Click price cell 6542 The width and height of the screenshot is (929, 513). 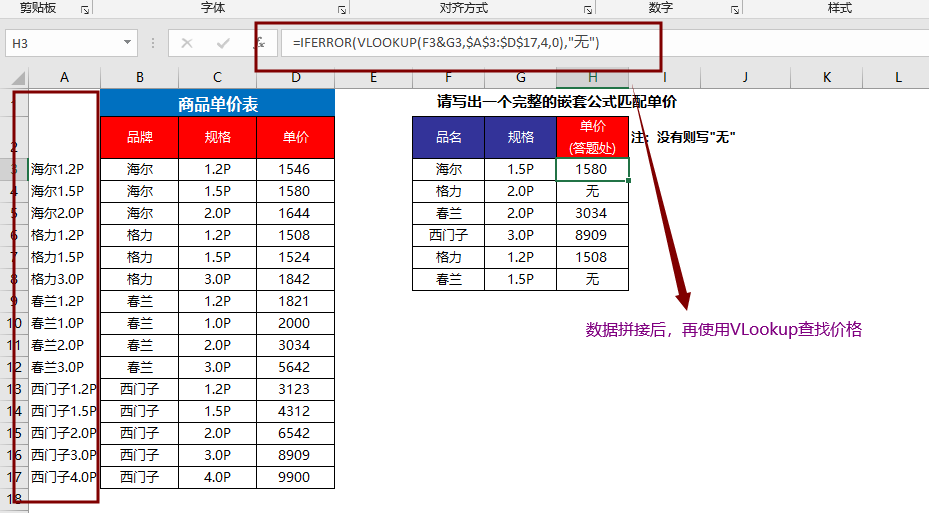[x=296, y=433]
